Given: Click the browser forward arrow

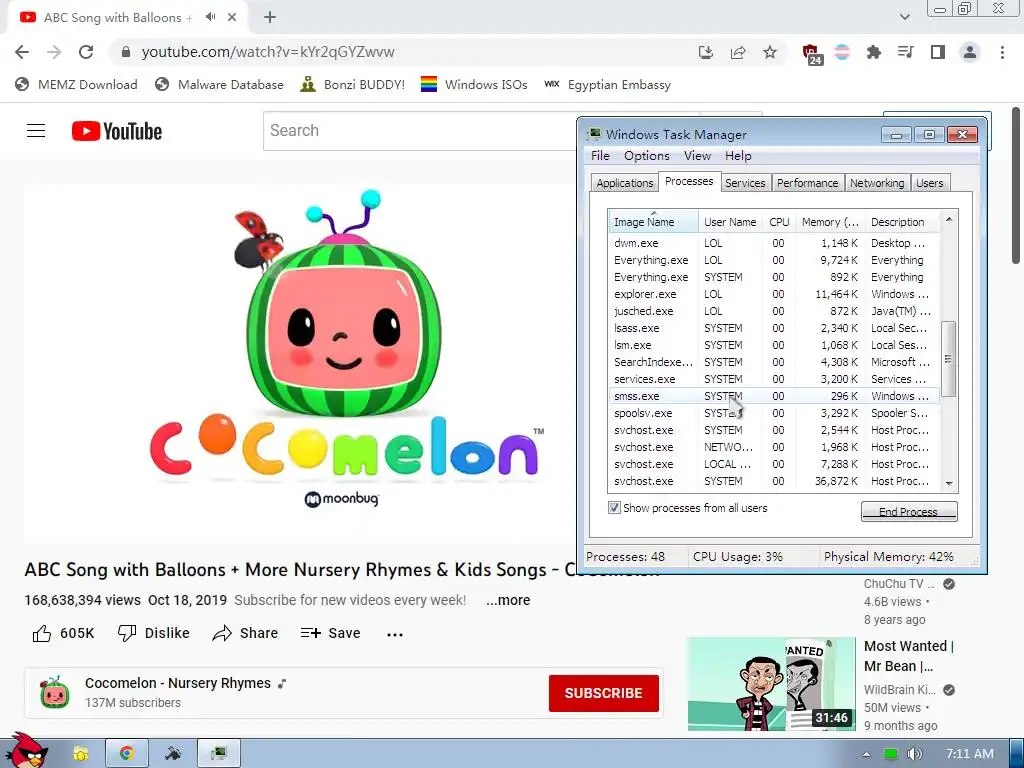Looking at the screenshot, I should point(54,52).
